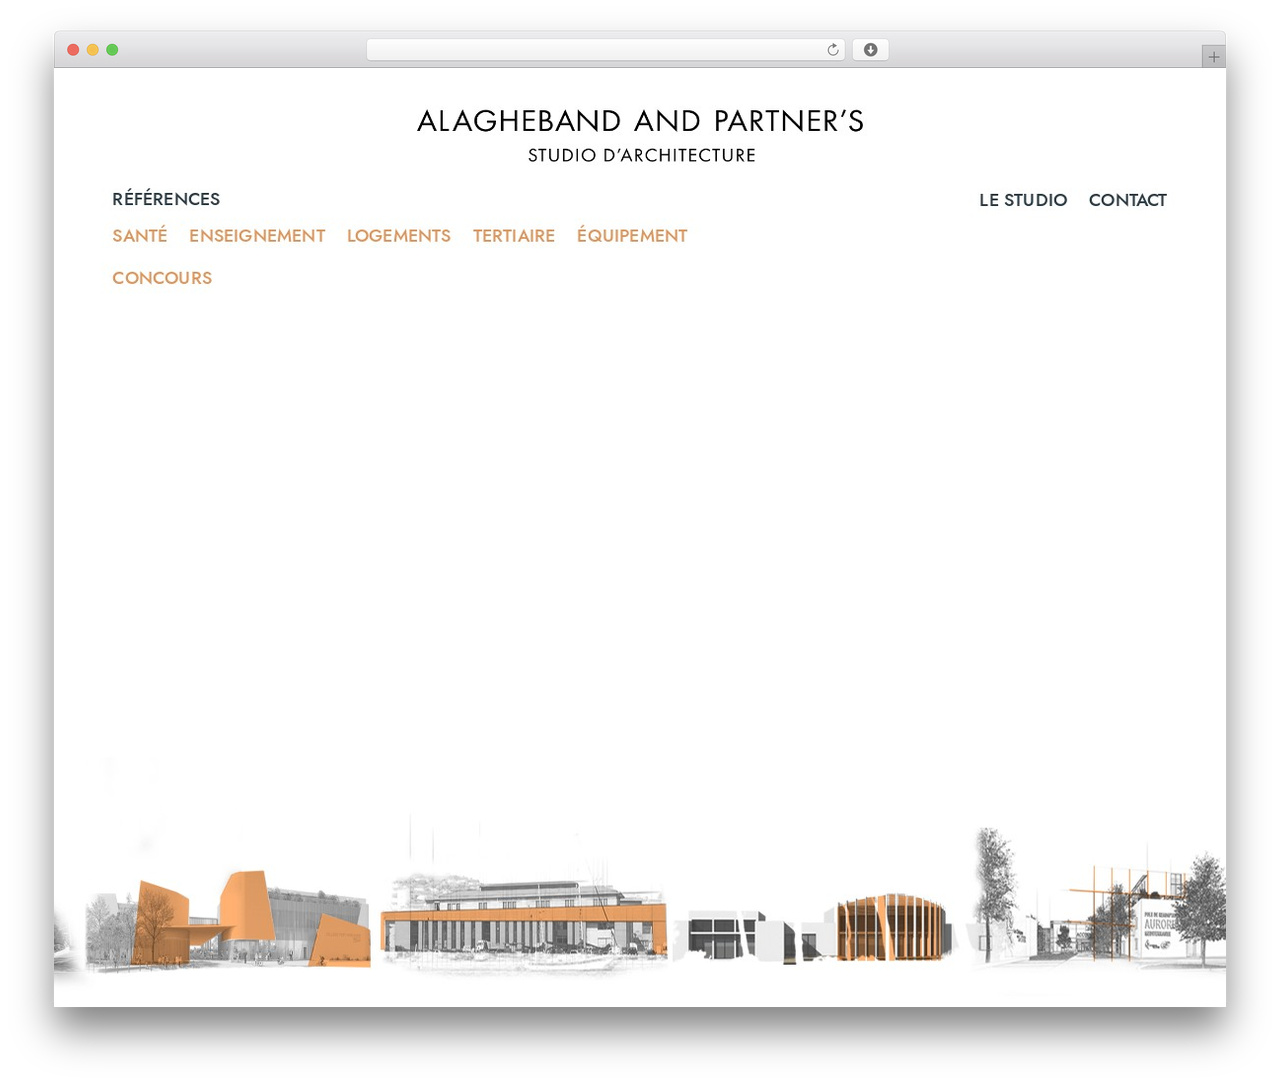Open the CONCOURS section
1280x1084 pixels.
click(162, 278)
